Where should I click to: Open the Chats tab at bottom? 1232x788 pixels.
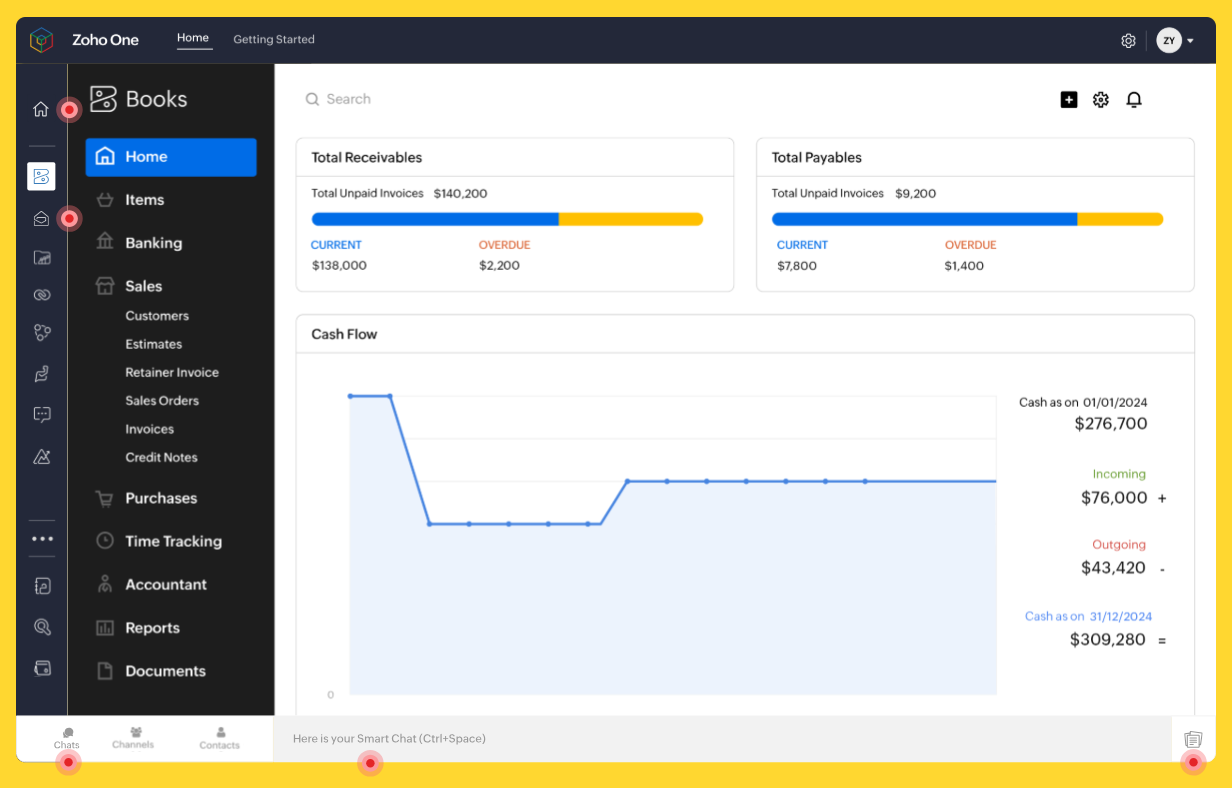pos(67,739)
